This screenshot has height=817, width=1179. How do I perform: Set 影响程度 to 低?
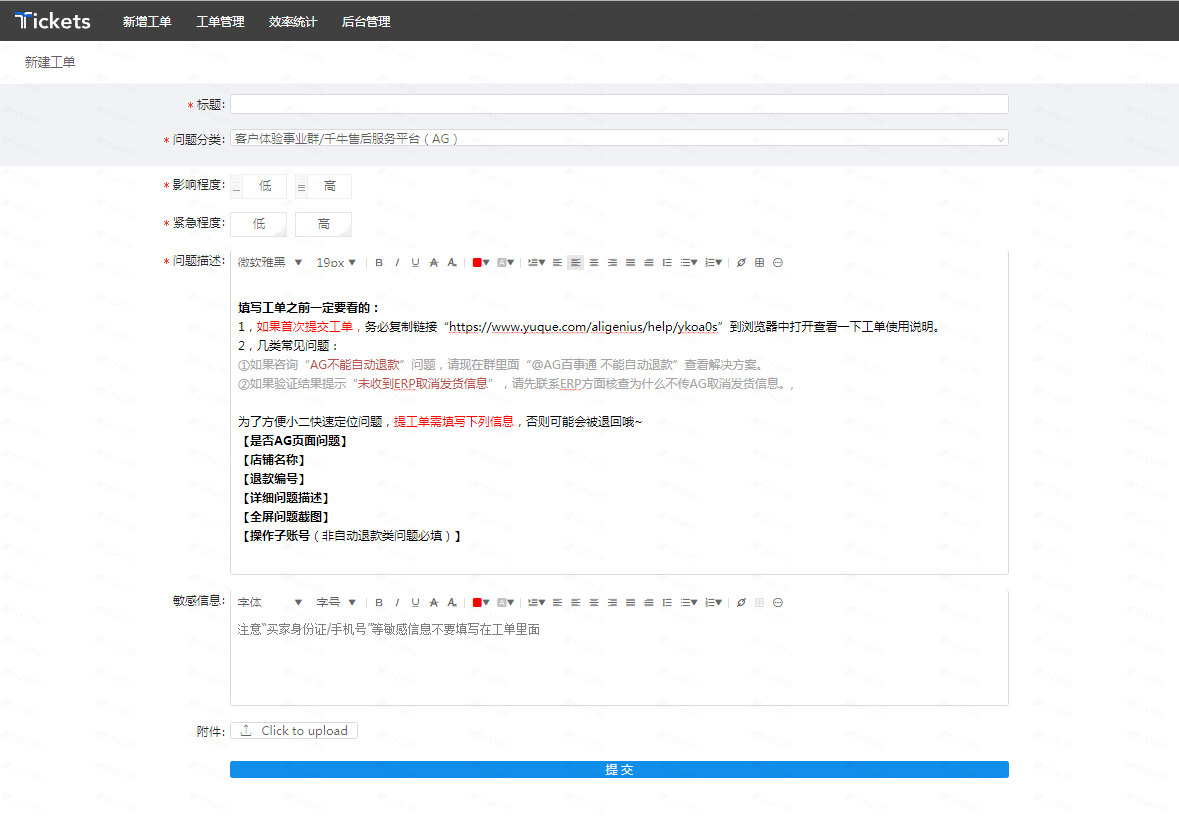tap(259, 186)
